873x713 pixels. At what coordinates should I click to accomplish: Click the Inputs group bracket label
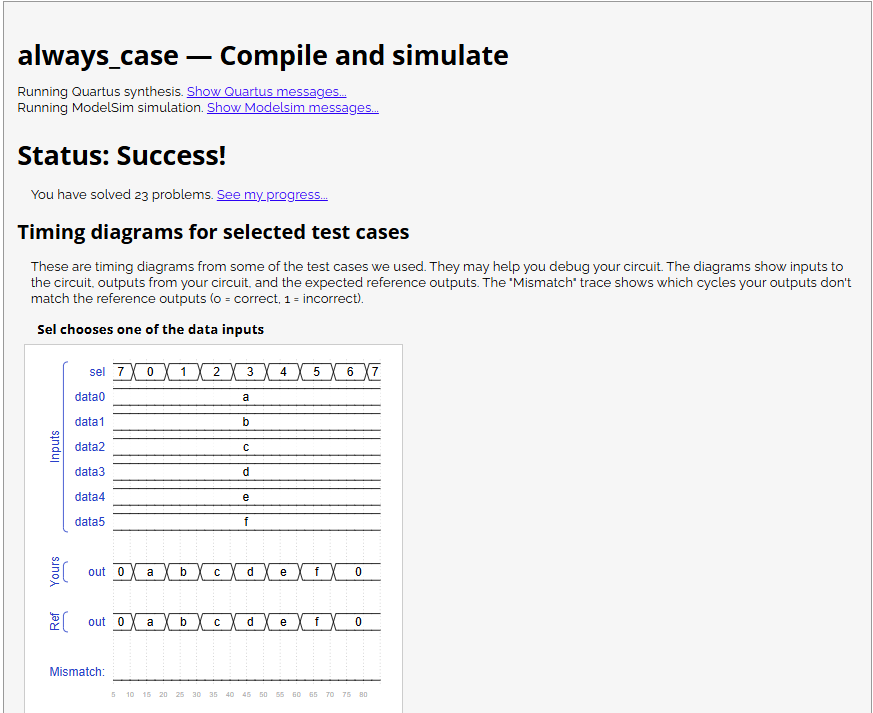tap(55, 446)
